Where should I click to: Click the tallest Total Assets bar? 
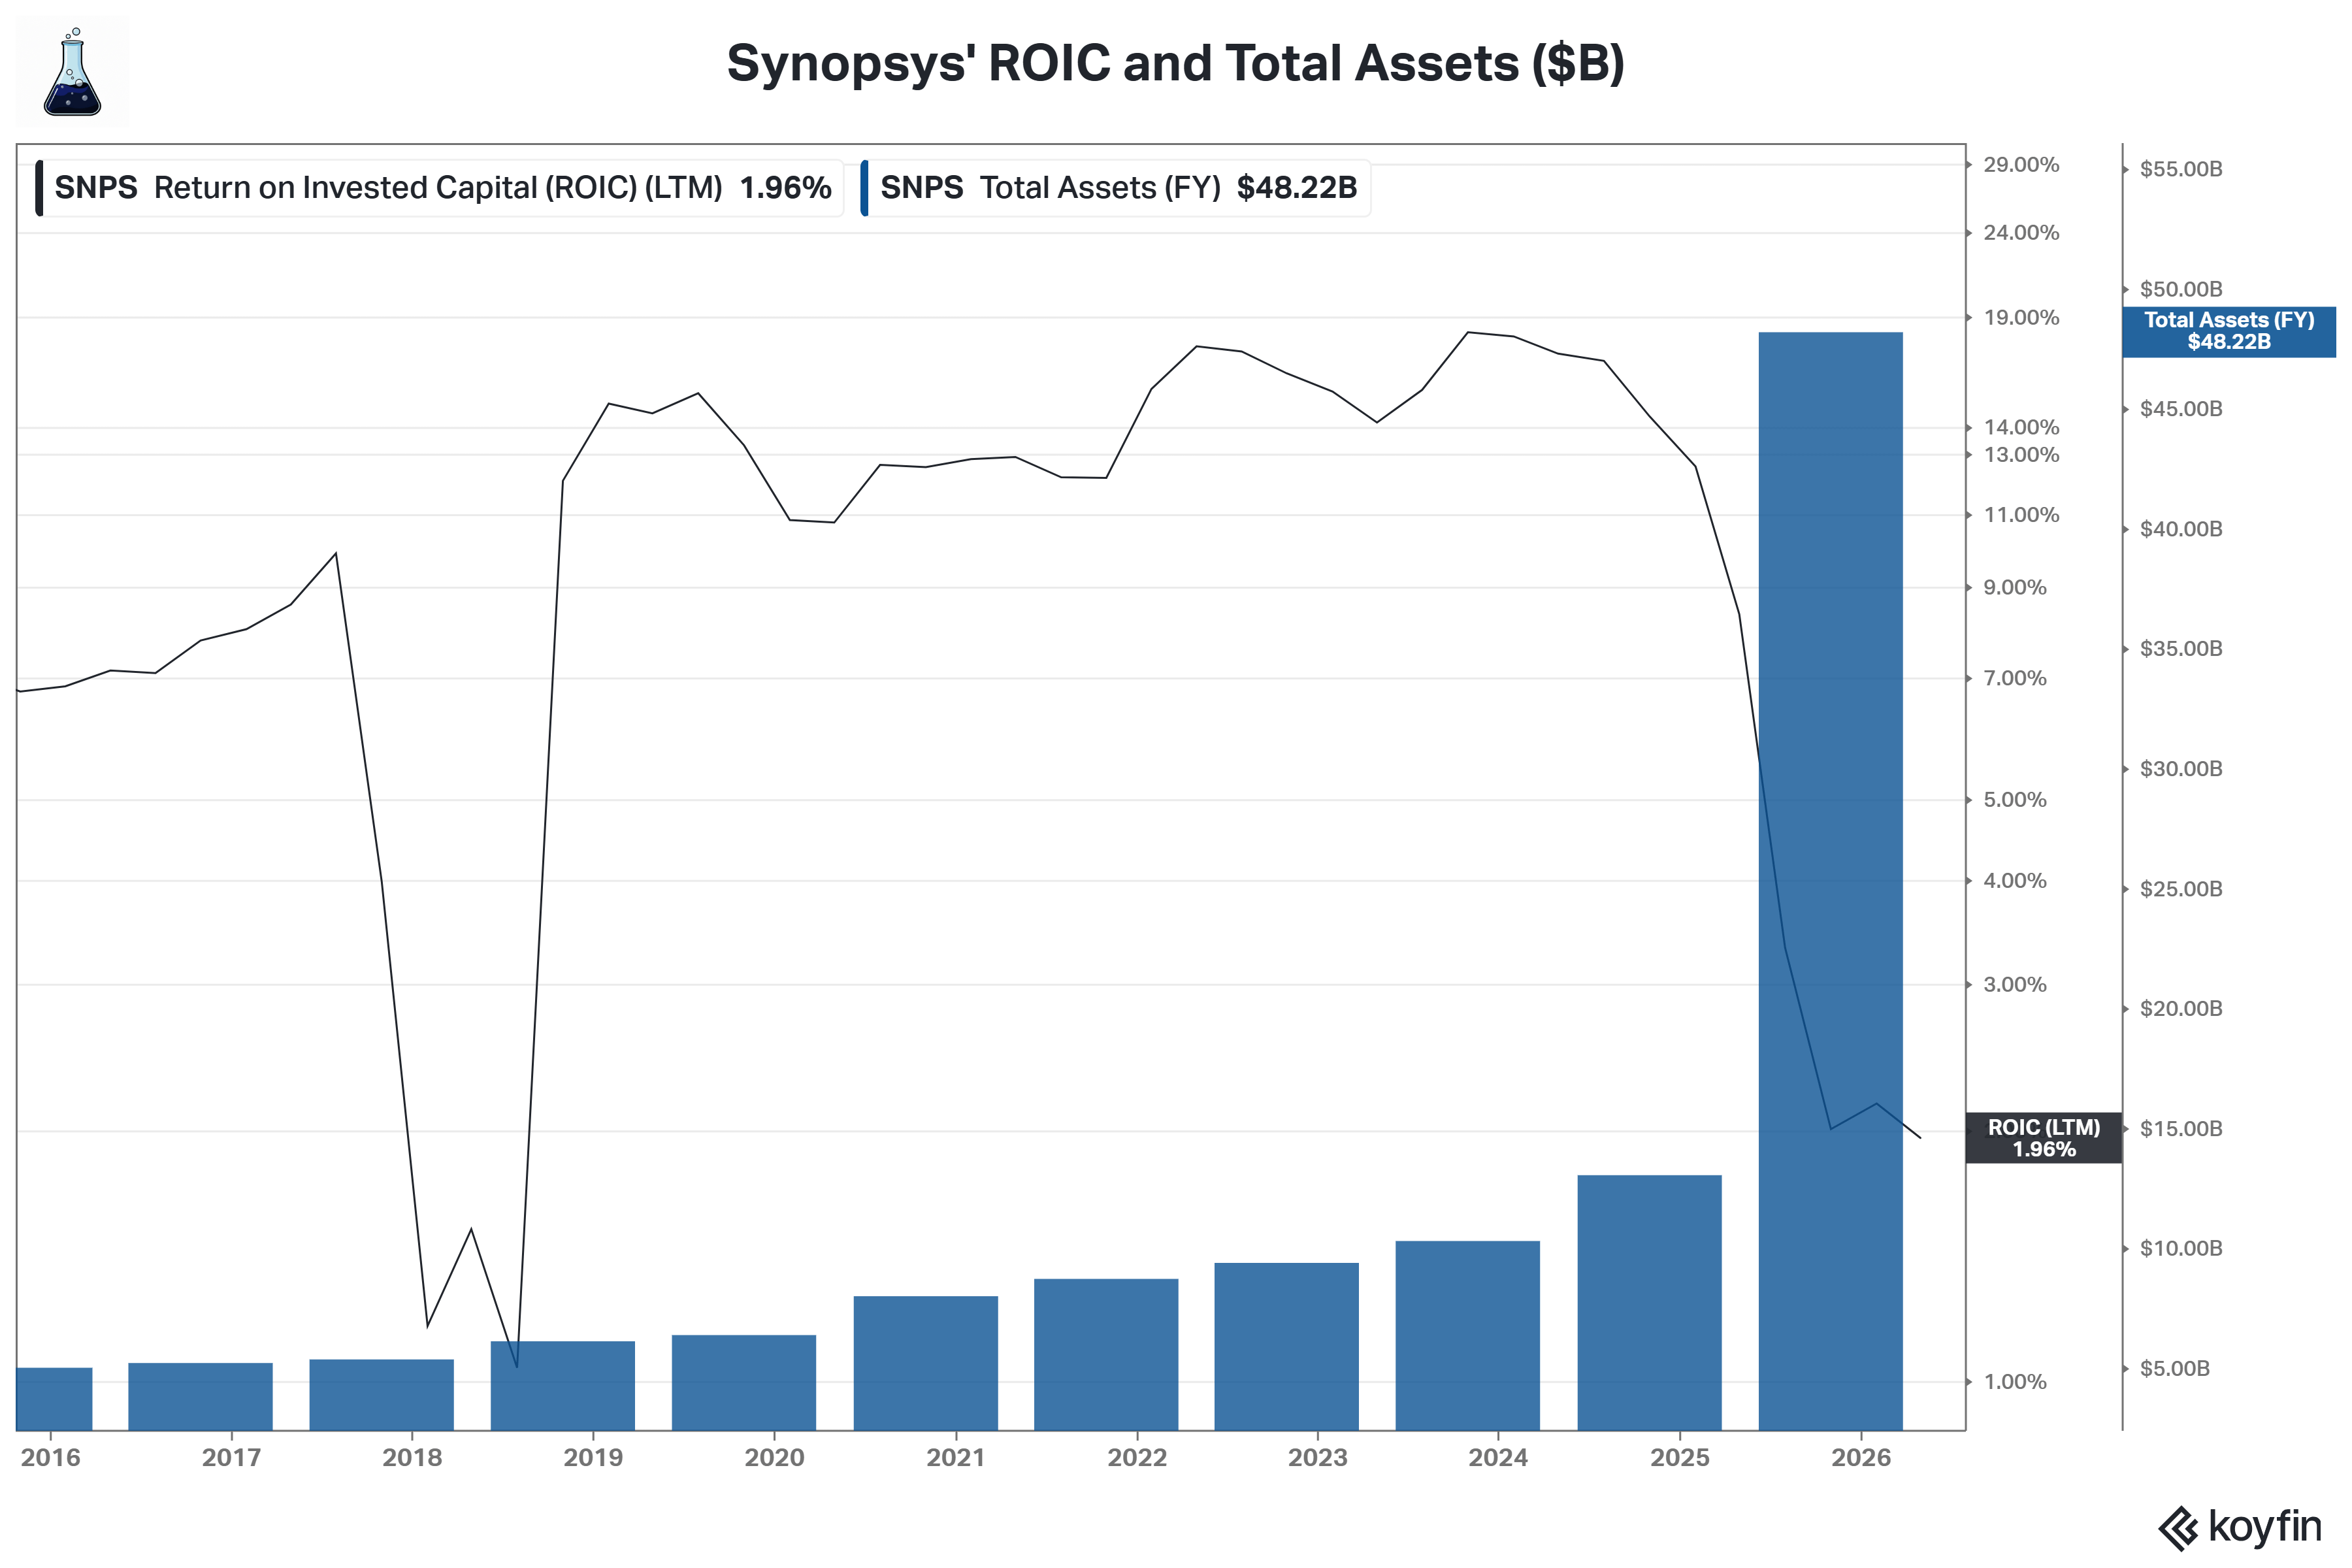(1830, 881)
